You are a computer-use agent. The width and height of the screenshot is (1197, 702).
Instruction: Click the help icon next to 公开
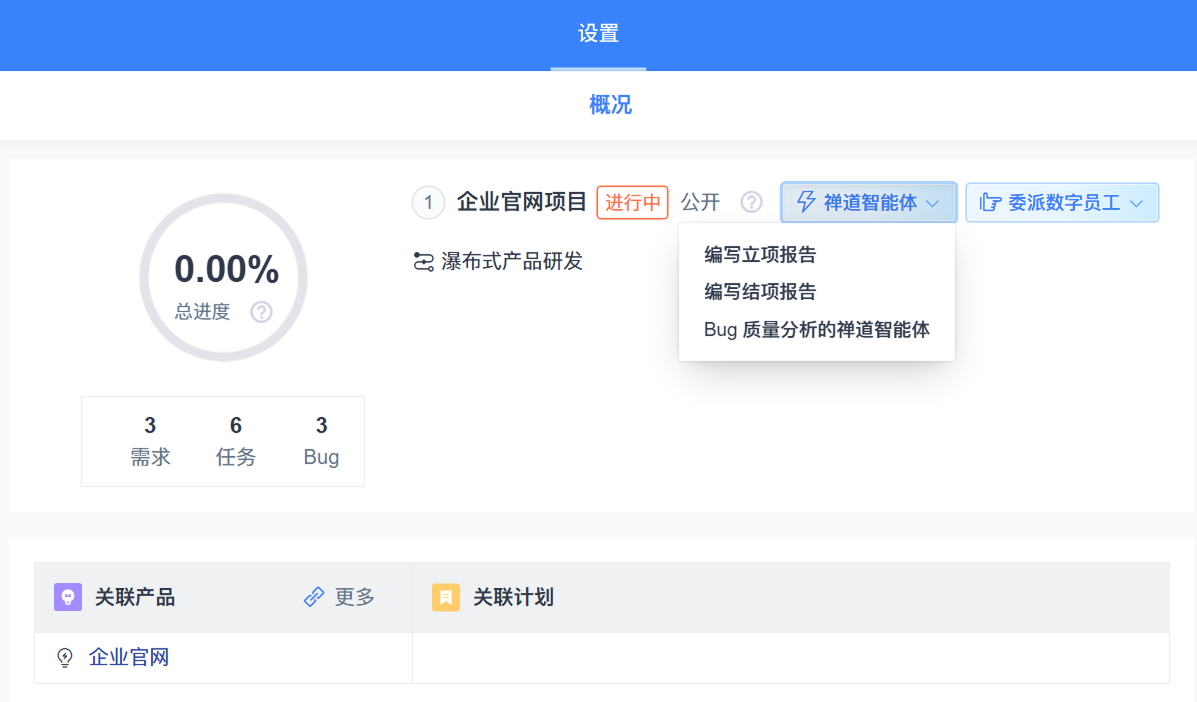tap(751, 202)
